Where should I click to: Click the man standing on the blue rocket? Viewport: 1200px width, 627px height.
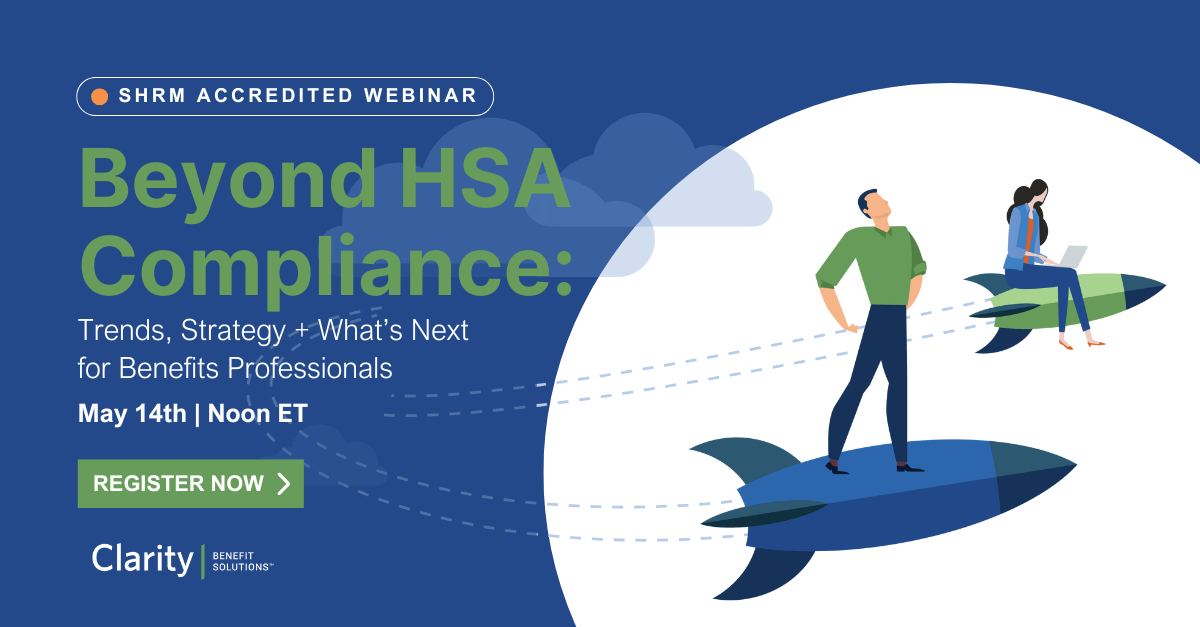coord(873,330)
